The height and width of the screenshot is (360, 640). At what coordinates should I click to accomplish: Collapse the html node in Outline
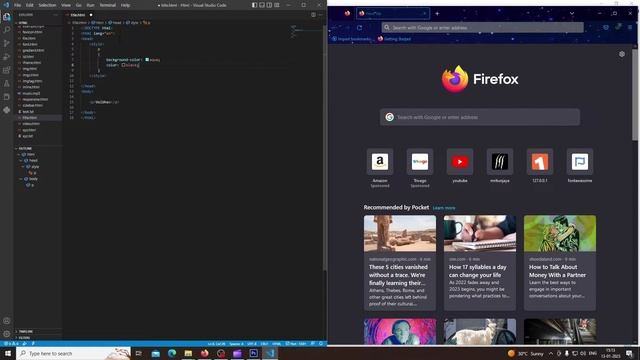[18, 155]
